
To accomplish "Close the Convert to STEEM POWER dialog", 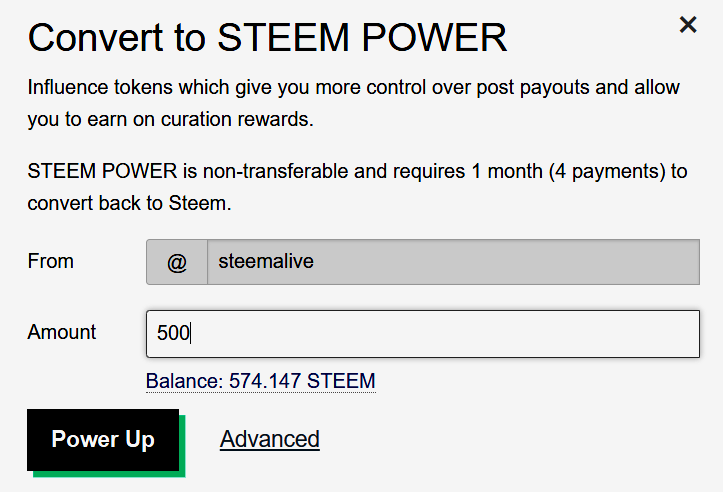I will click(x=688, y=25).
